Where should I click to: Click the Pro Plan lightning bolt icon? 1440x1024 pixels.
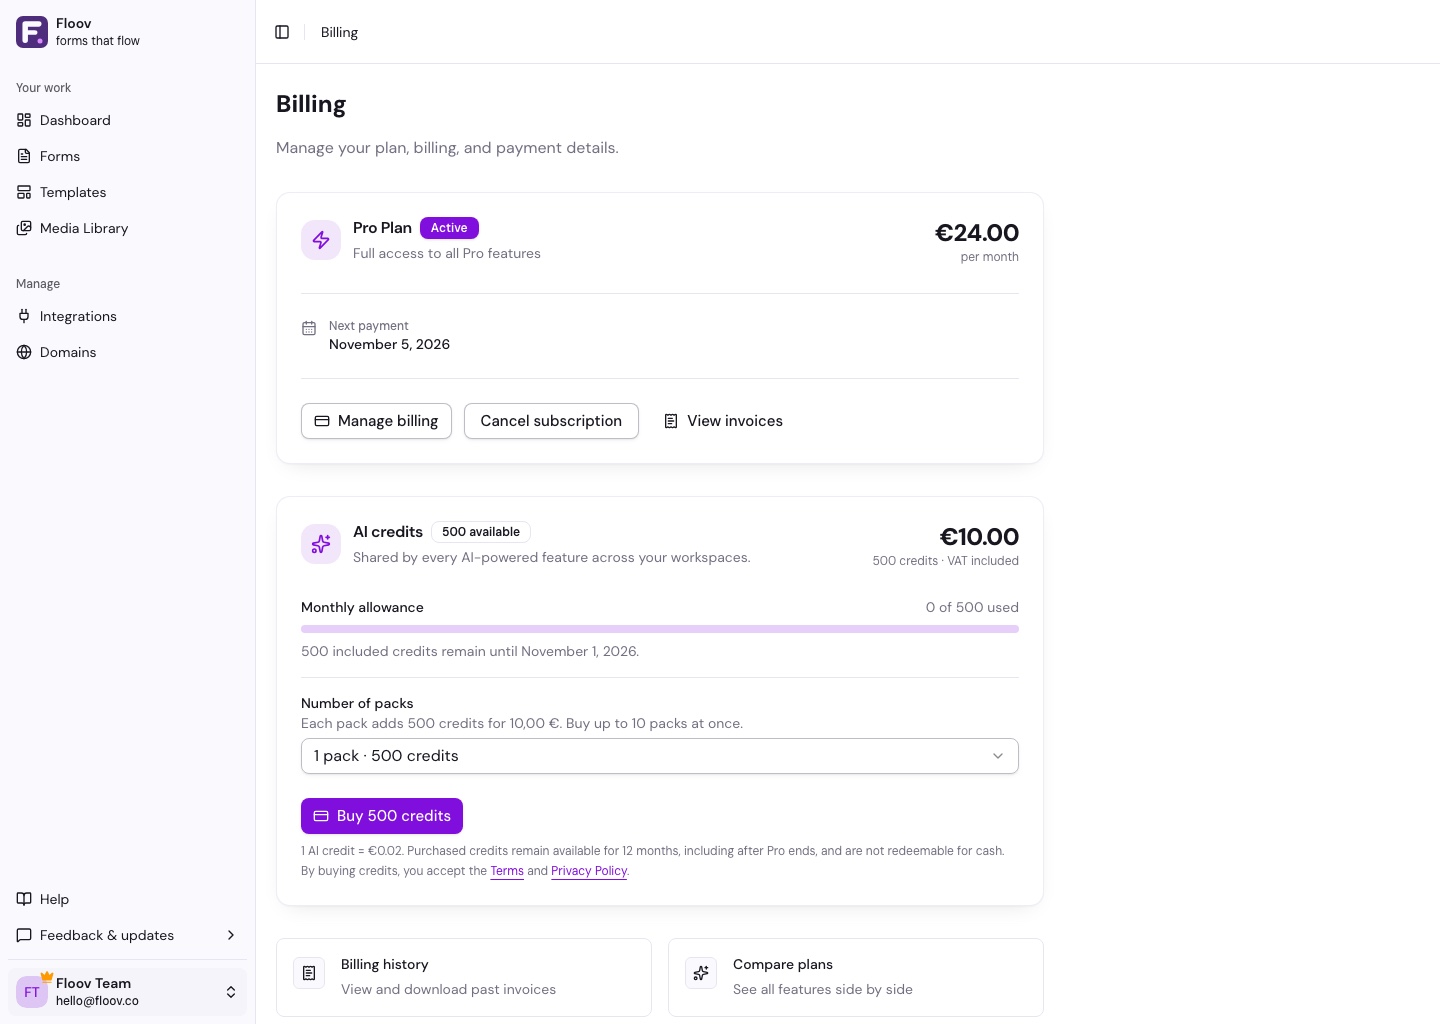pyautogui.click(x=321, y=240)
